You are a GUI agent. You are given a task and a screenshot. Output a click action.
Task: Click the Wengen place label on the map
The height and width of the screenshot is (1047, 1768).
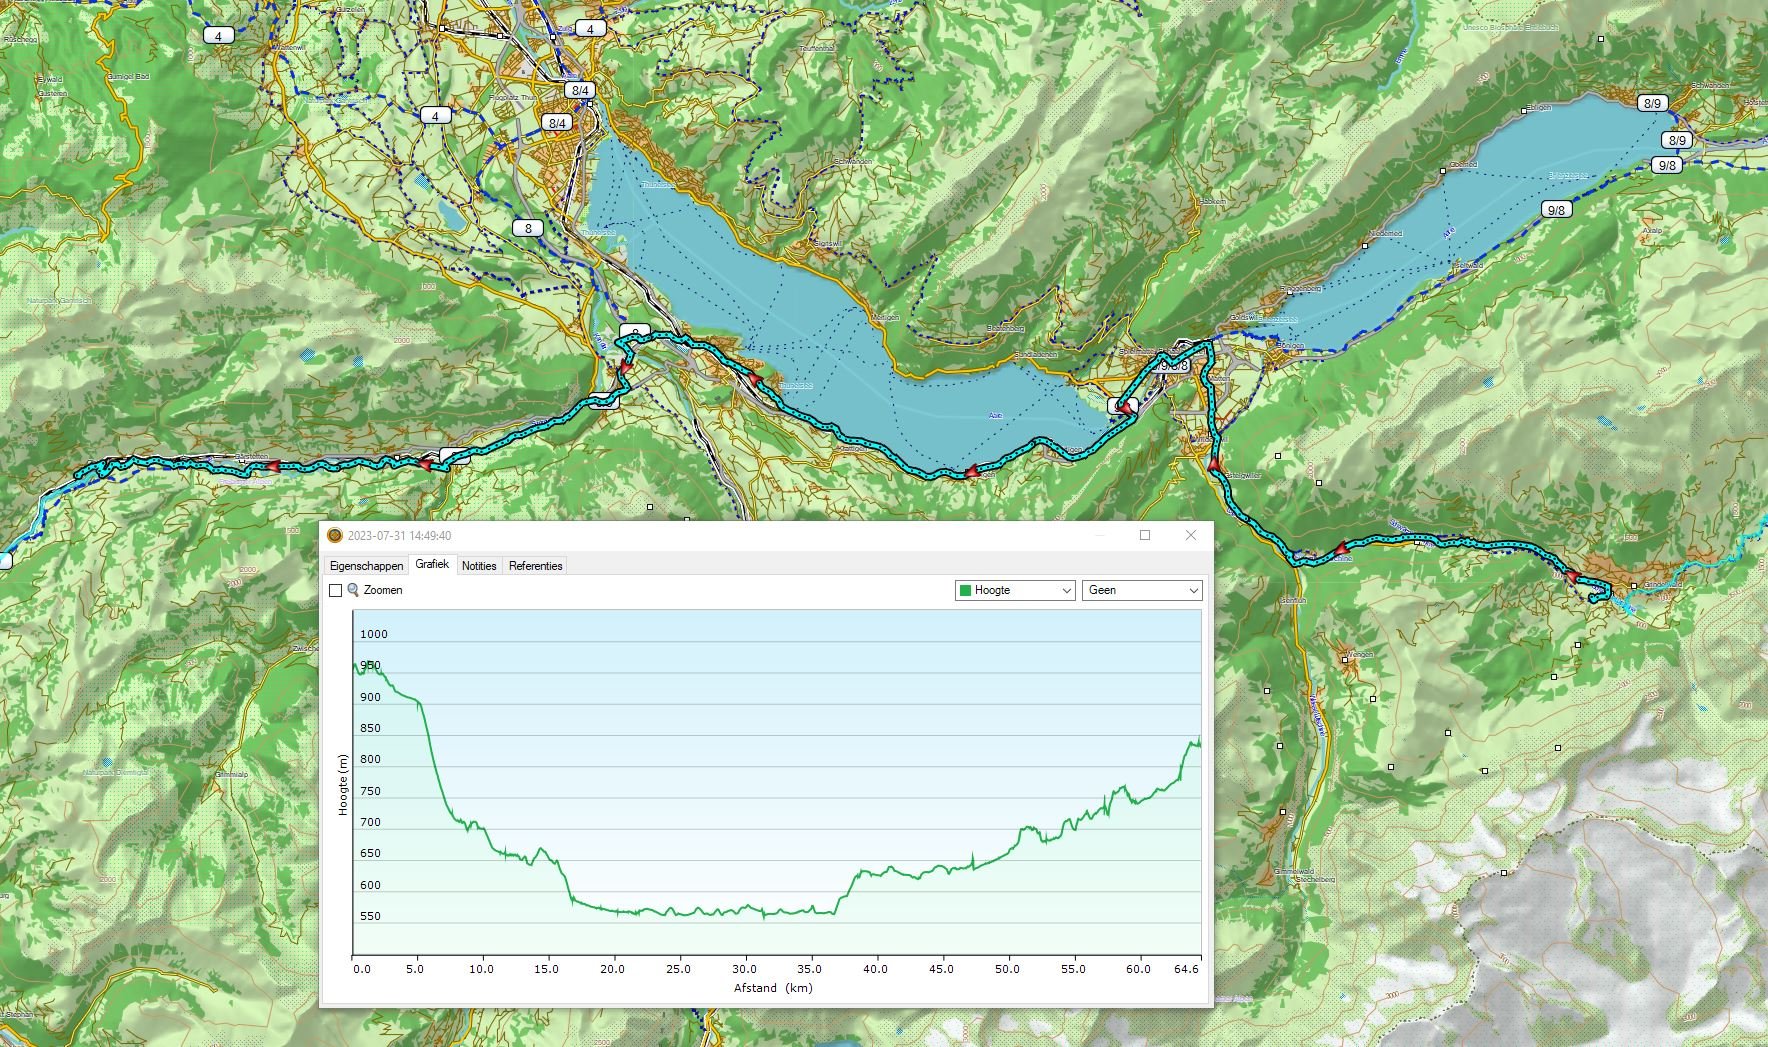1361,655
